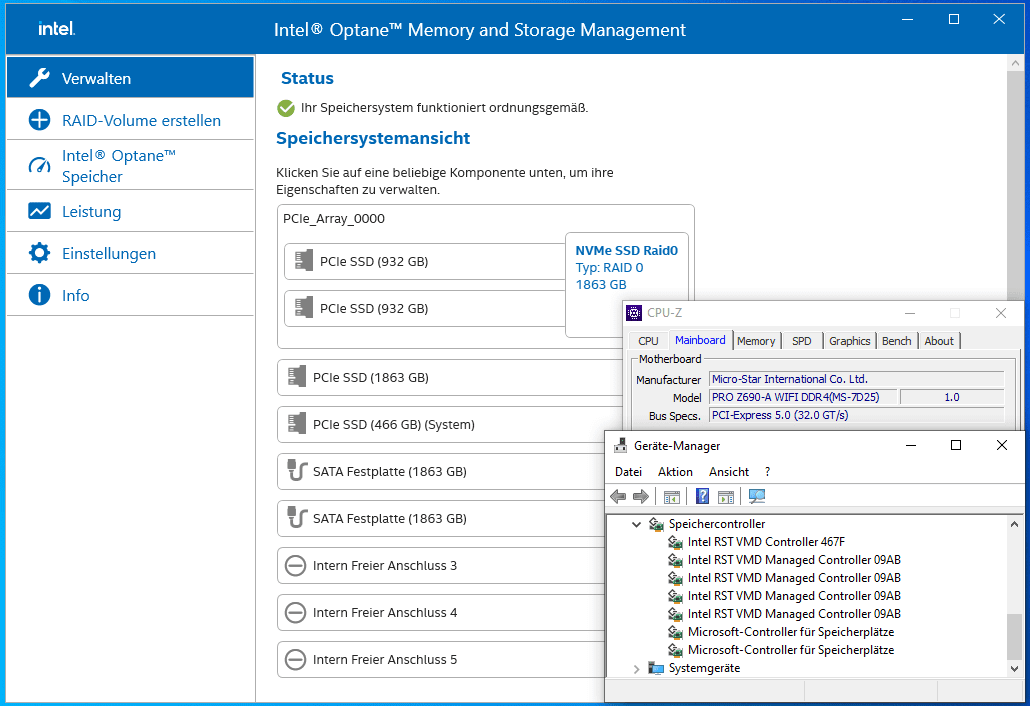
Task: Open RAID-Volume erstellen page
Action: (x=130, y=120)
